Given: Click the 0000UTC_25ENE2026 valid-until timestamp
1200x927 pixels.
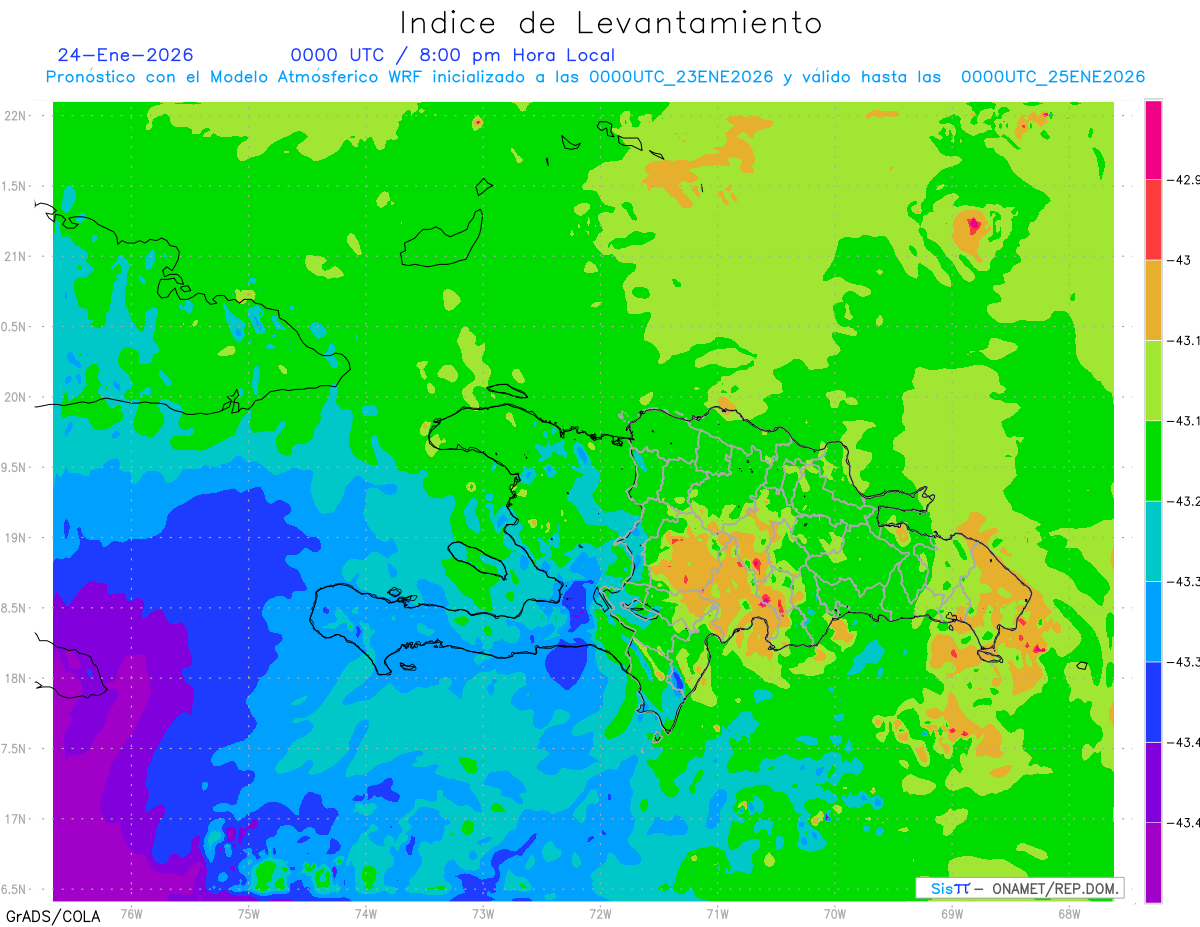Looking at the screenshot, I should click(x=1052, y=77).
